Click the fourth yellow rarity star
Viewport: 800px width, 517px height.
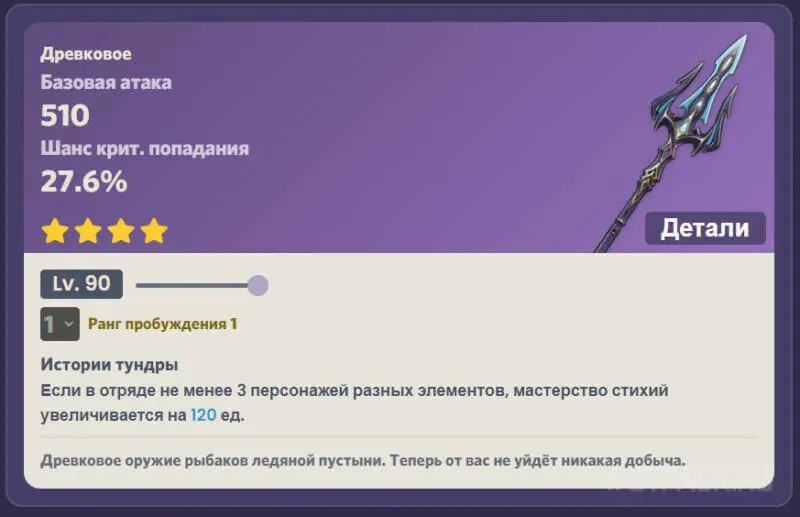point(154,231)
